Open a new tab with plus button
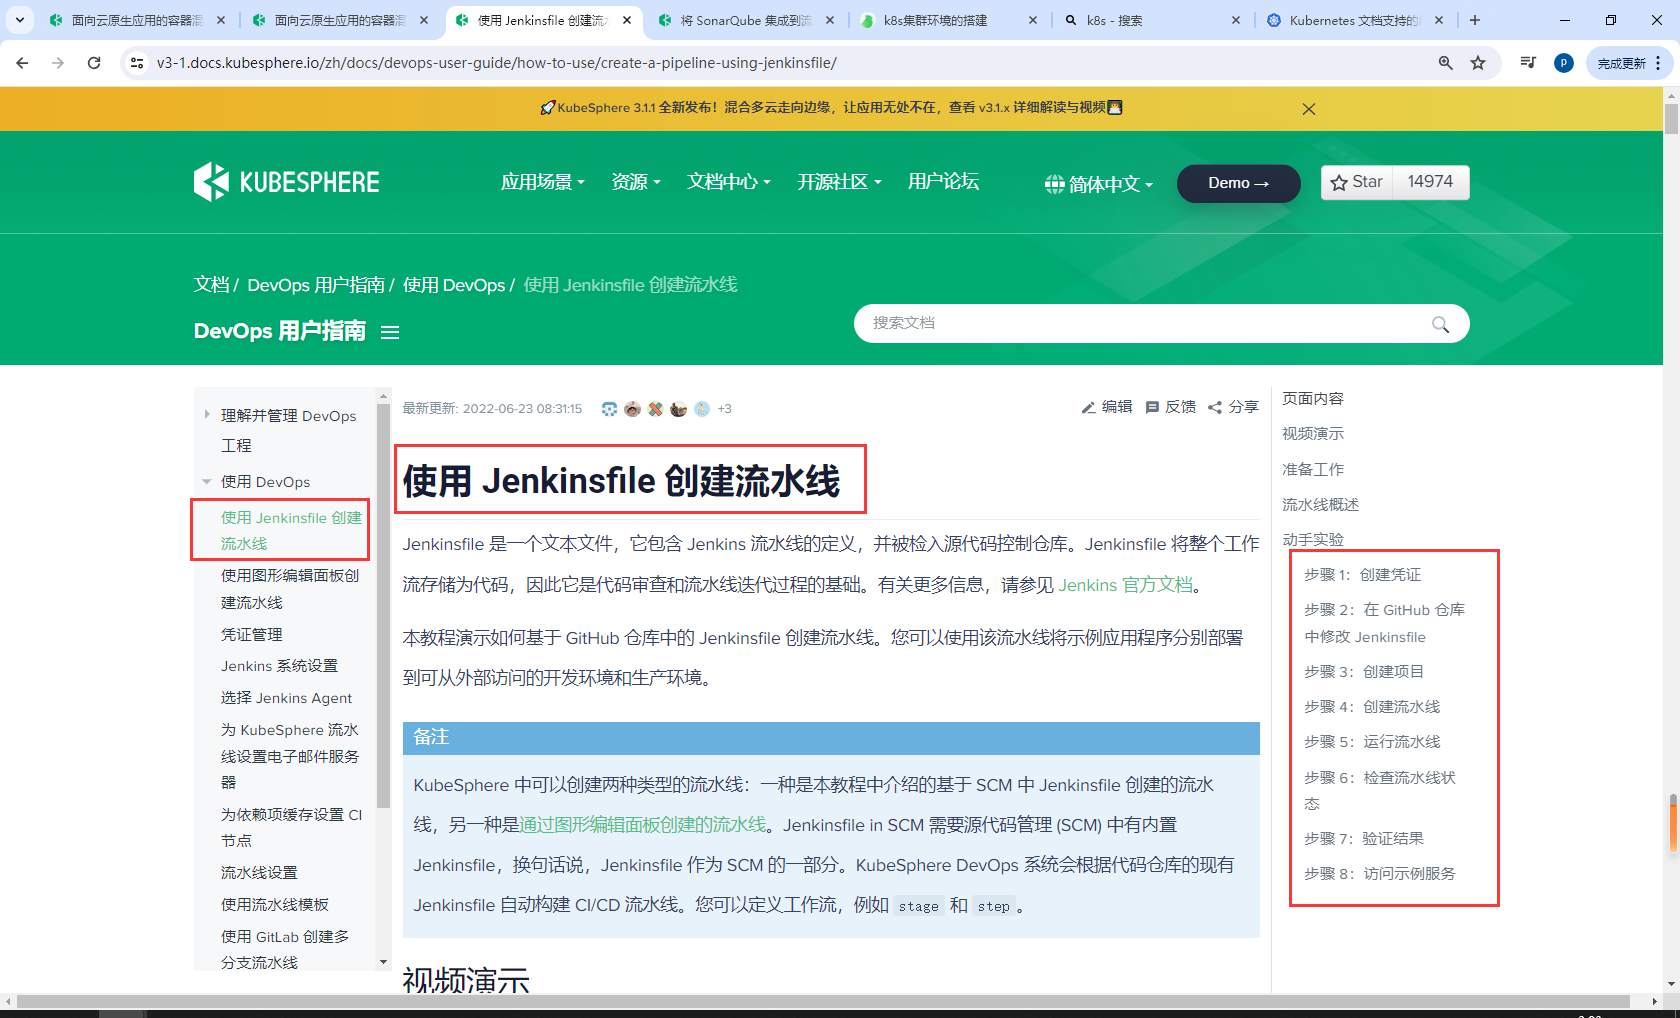The height and width of the screenshot is (1018, 1680). [1475, 20]
